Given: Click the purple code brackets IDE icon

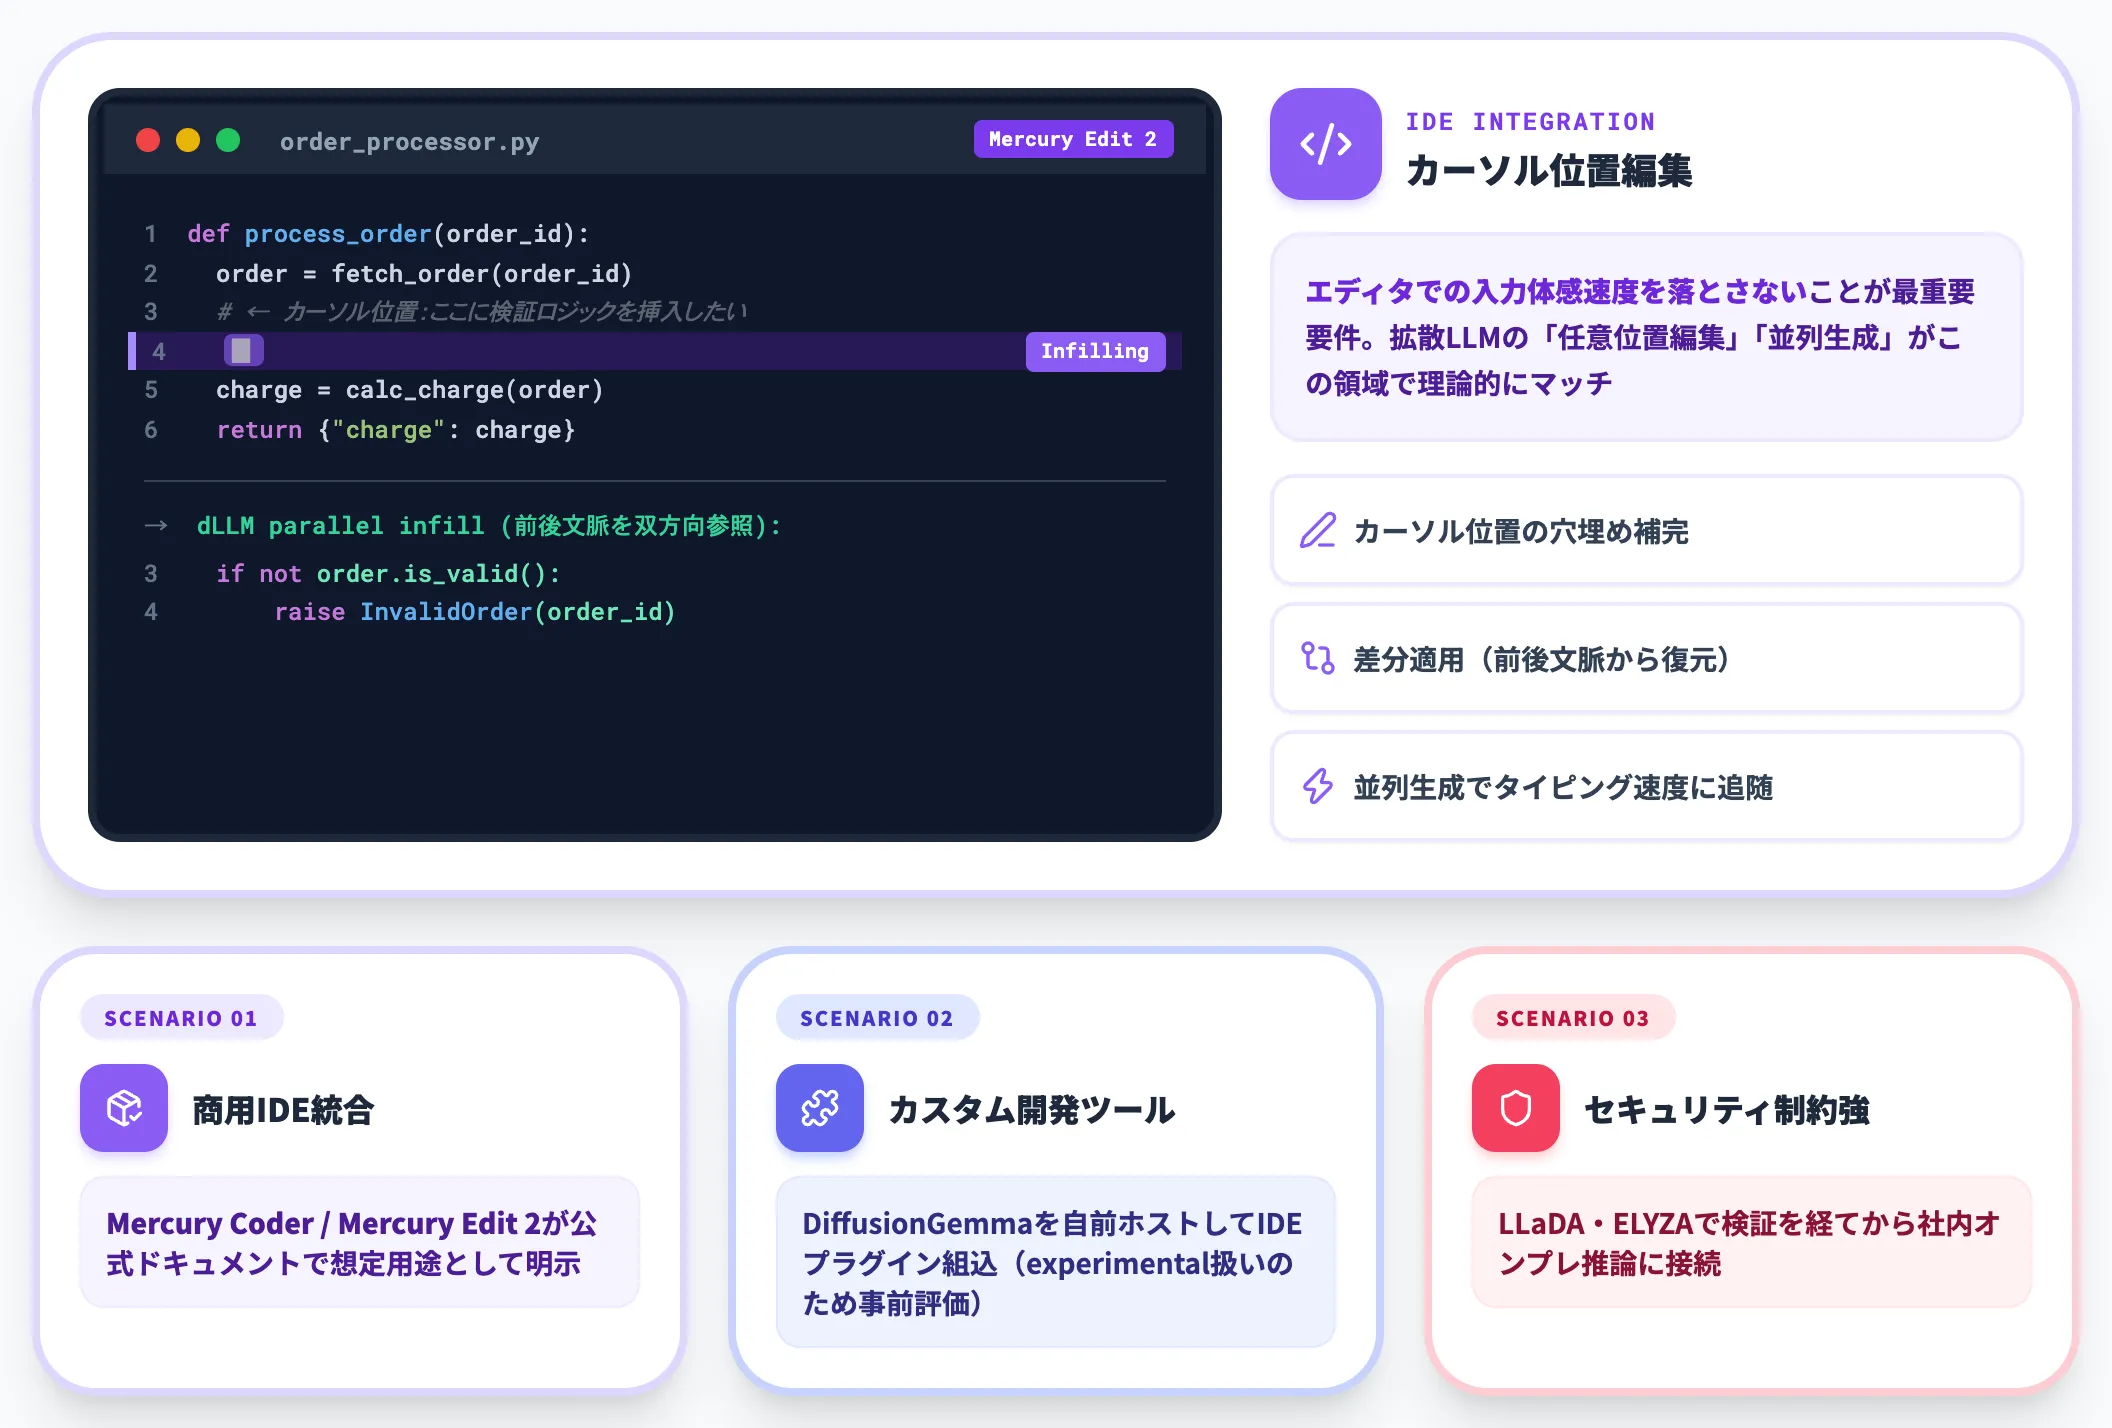Looking at the screenshot, I should click(1326, 144).
